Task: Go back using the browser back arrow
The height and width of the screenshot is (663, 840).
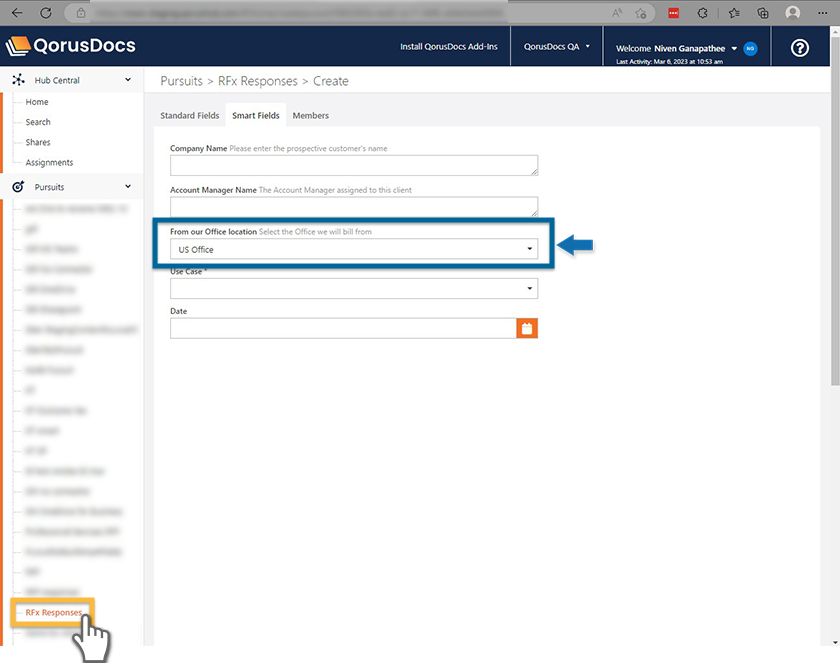Action: click(x=17, y=13)
